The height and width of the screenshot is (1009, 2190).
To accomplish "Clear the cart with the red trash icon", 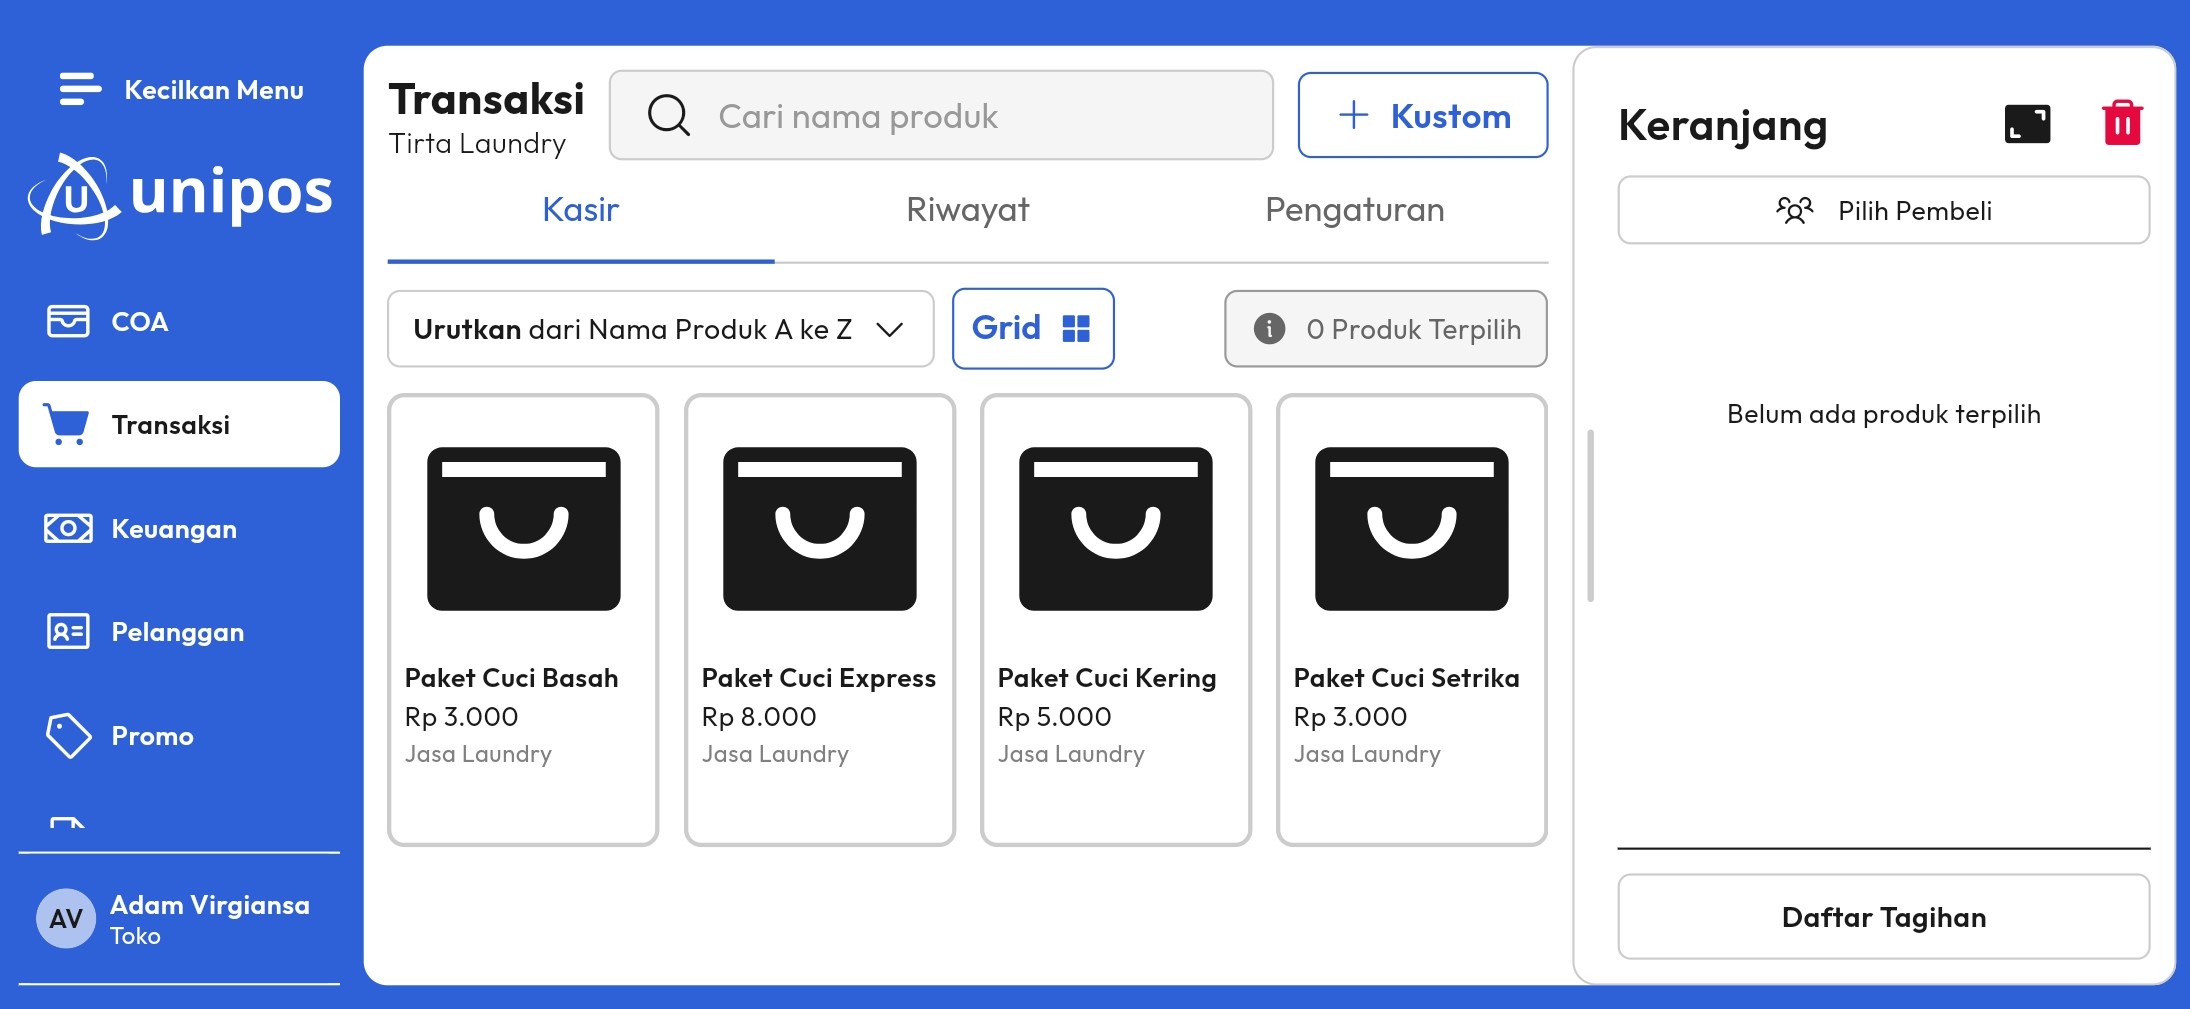I will click(2124, 121).
